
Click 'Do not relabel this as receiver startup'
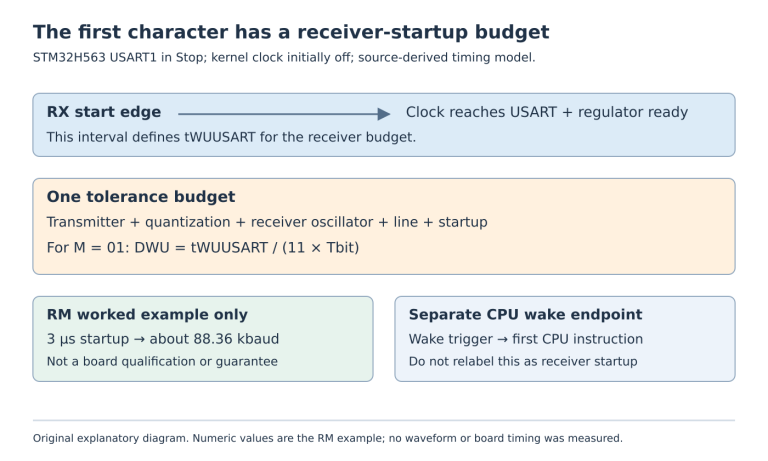click(523, 362)
